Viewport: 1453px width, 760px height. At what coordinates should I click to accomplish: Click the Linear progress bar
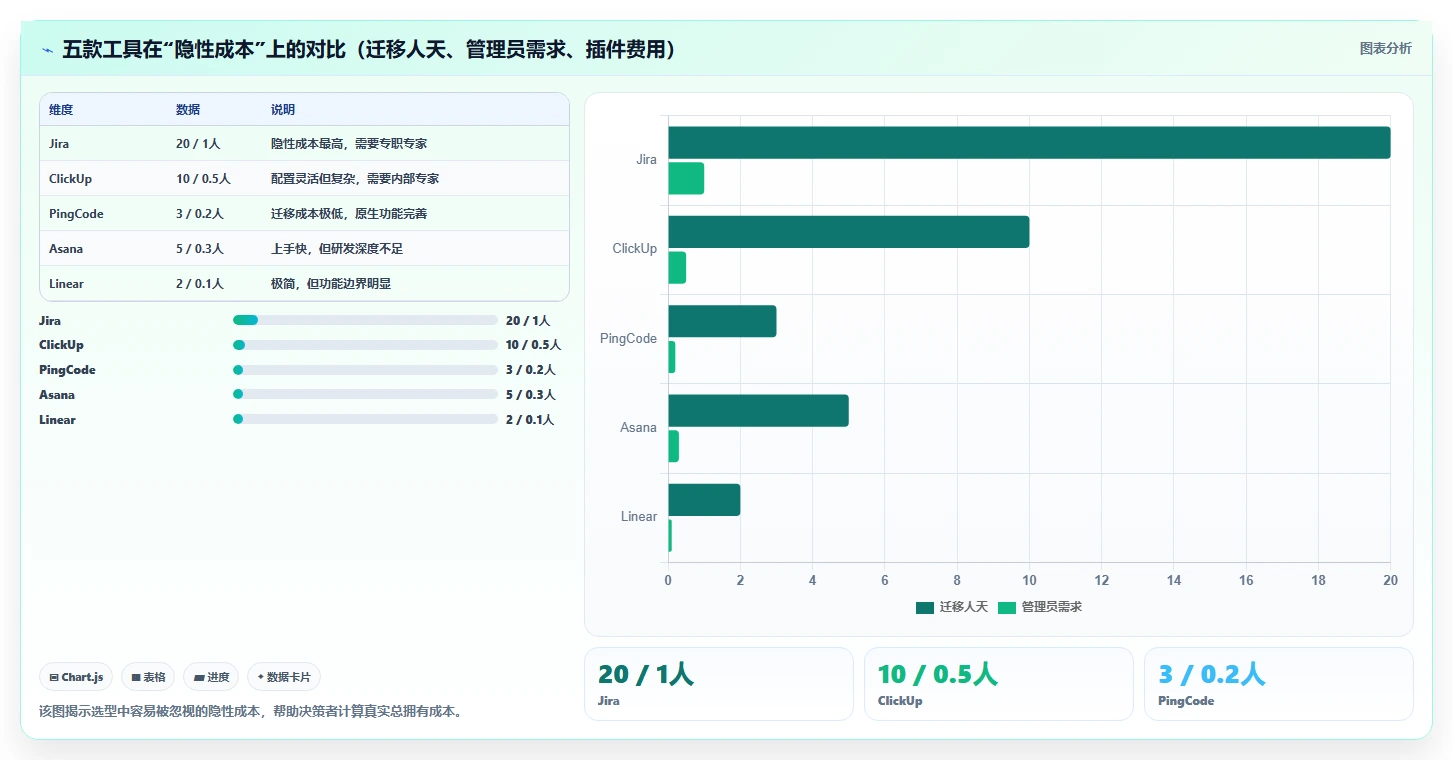(x=365, y=419)
